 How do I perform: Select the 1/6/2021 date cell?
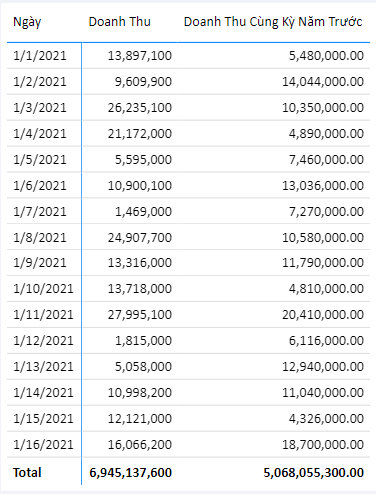pyautogui.click(x=40, y=186)
